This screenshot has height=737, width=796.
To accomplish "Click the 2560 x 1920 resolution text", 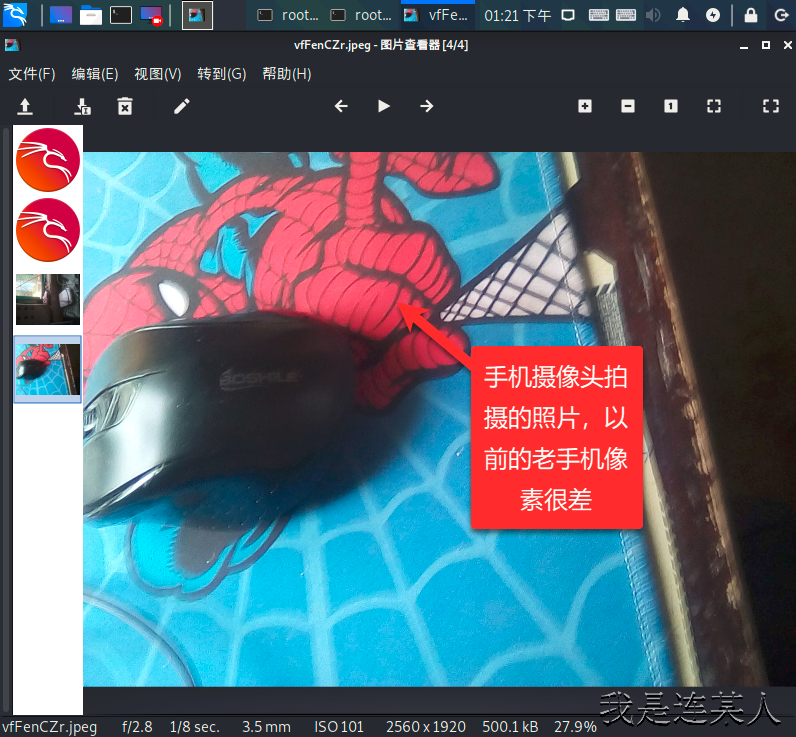I will click(x=425, y=727).
